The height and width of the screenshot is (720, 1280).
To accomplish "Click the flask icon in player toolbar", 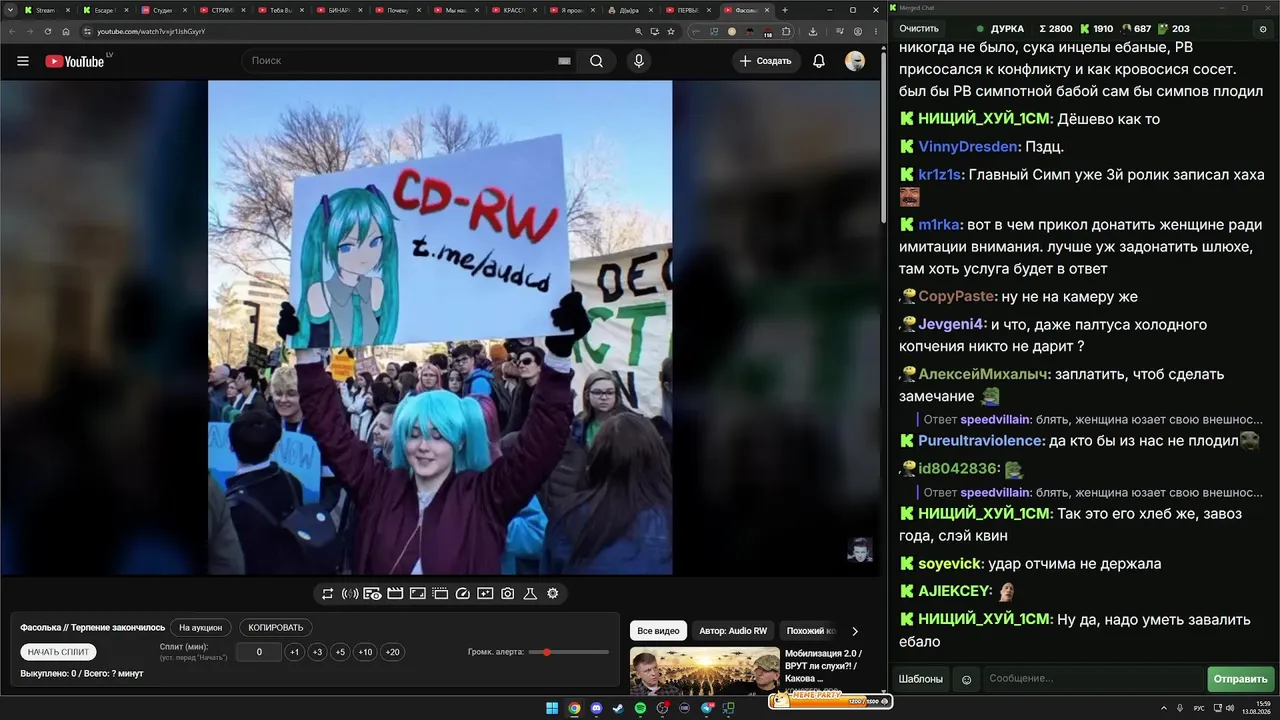I will [x=530, y=593].
